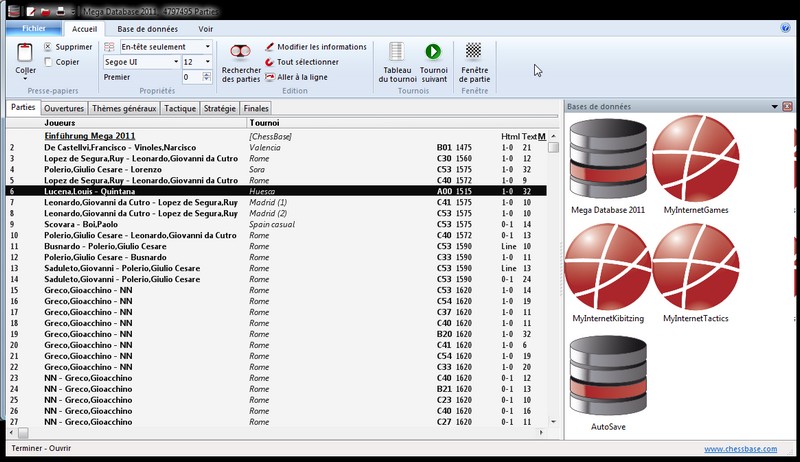Open Fenêtre de partie board icon
Image resolution: width=800 pixels, height=462 pixels.
point(474,52)
